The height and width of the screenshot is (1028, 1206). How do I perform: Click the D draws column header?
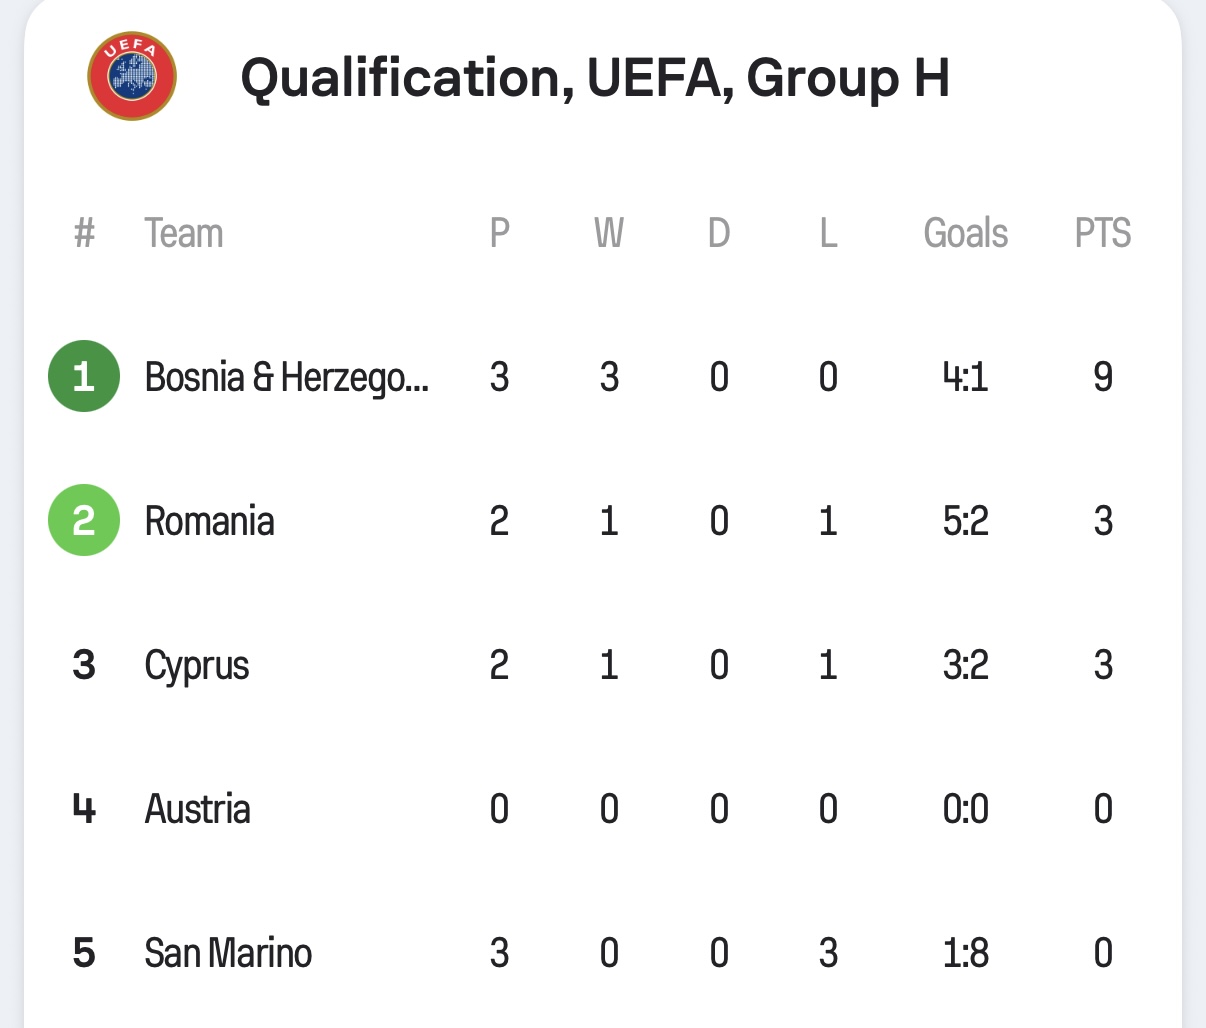pos(719,233)
